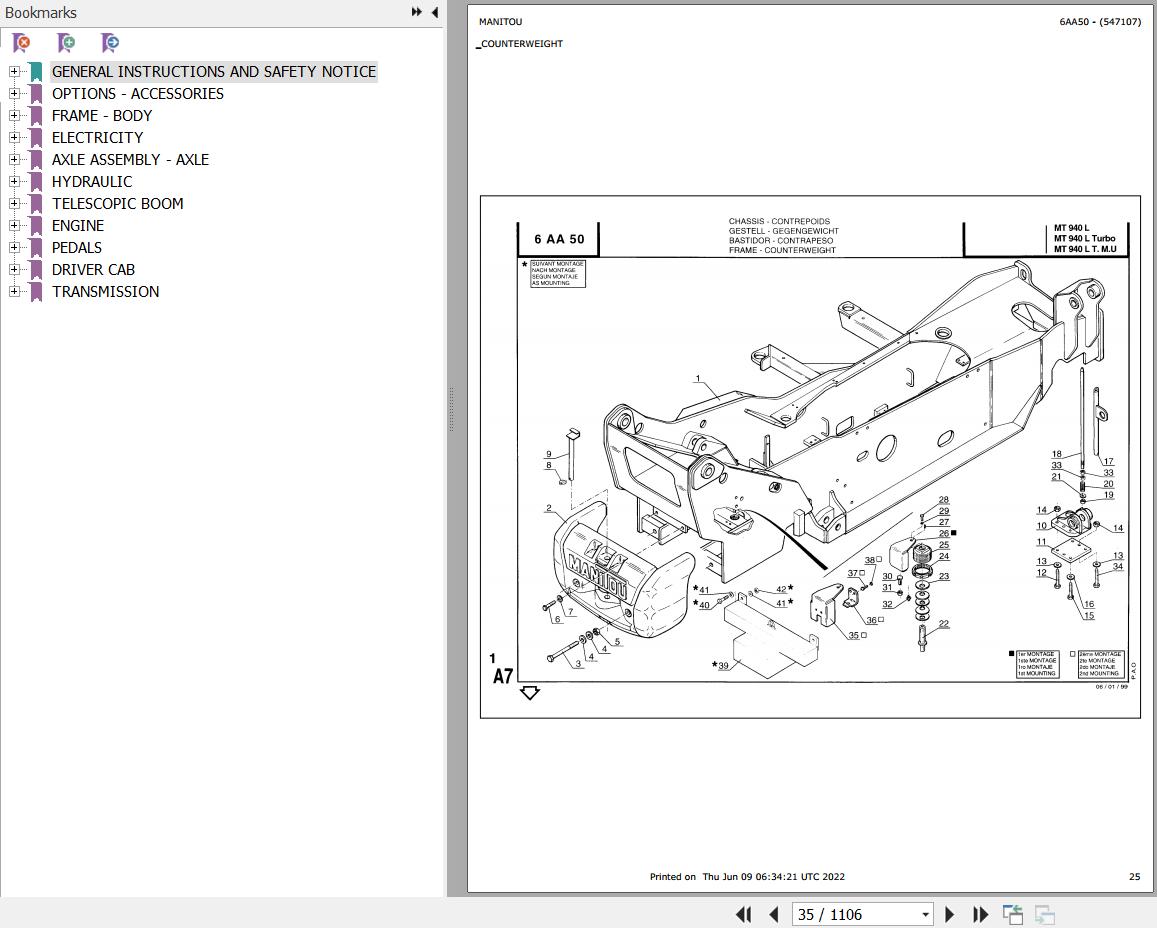Open the ENGINE bookmark

78,226
